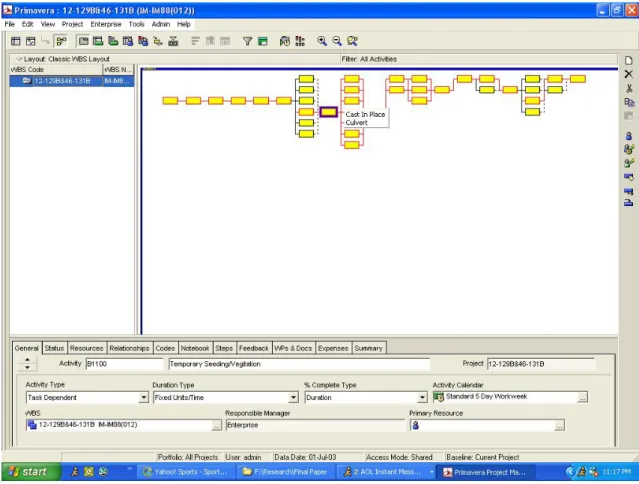The height and width of the screenshot is (484, 639).
Task: Click the Filter funnel icon
Action: click(x=247, y=41)
